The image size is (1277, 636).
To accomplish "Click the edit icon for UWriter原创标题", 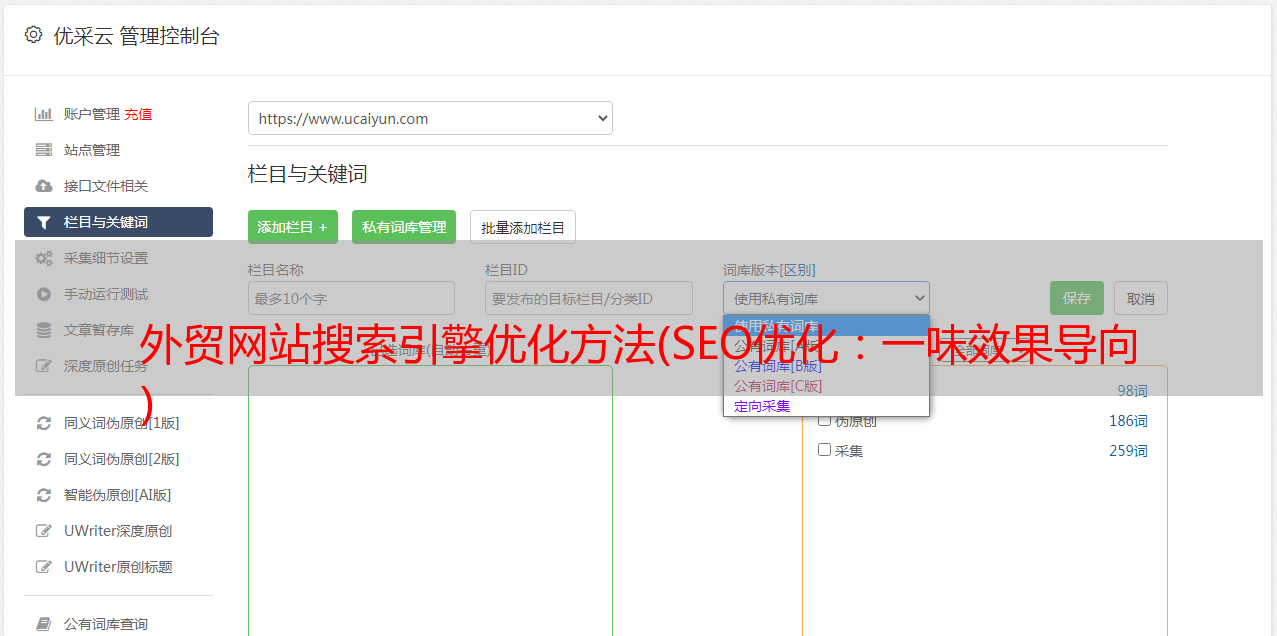I will (x=43, y=567).
